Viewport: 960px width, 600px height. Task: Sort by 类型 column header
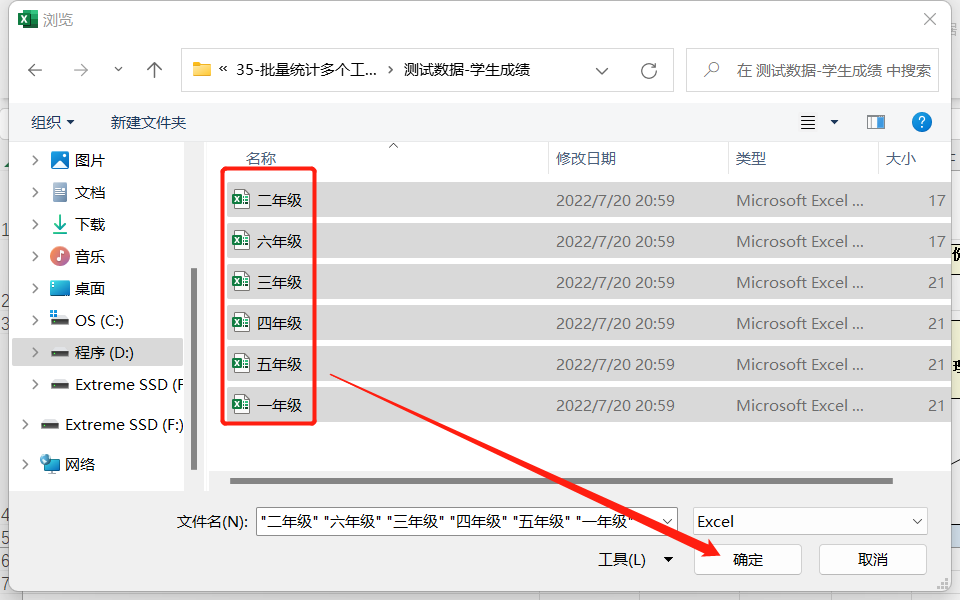[x=751, y=159]
